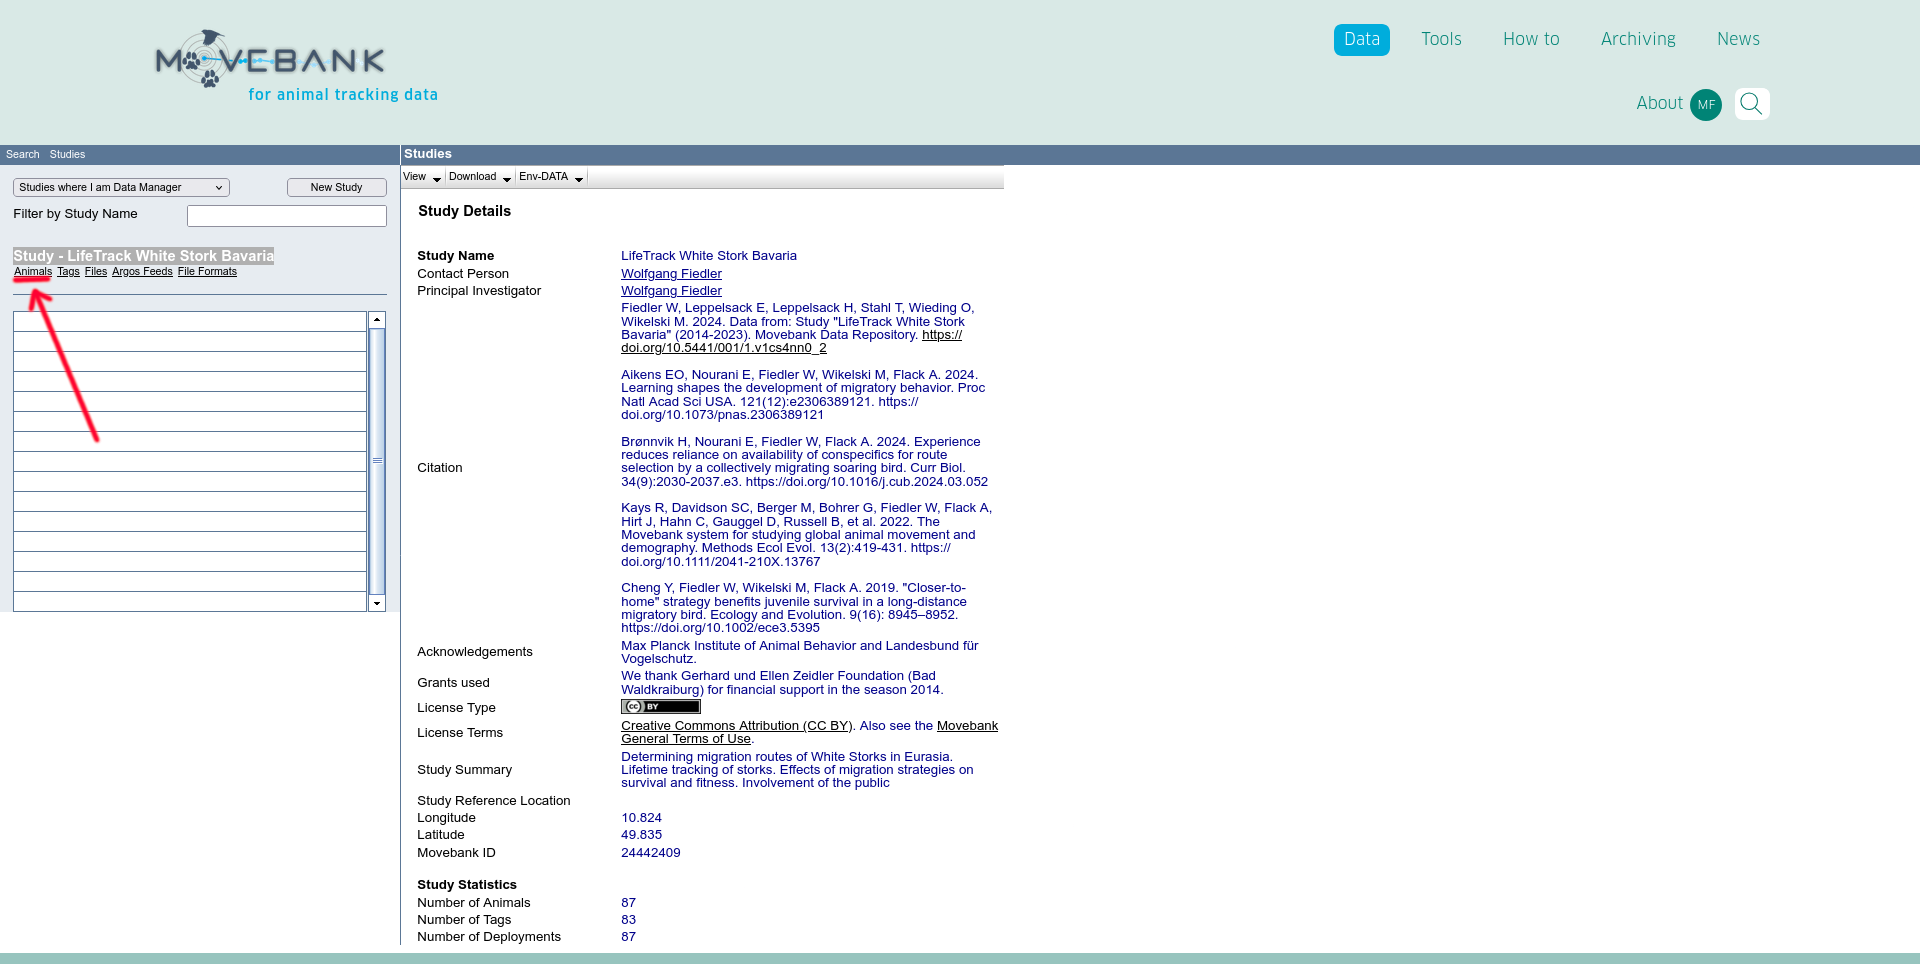The height and width of the screenshot is (964, 1920).
Task: Select the Data navigation tab
Action: pos(1361,40)
